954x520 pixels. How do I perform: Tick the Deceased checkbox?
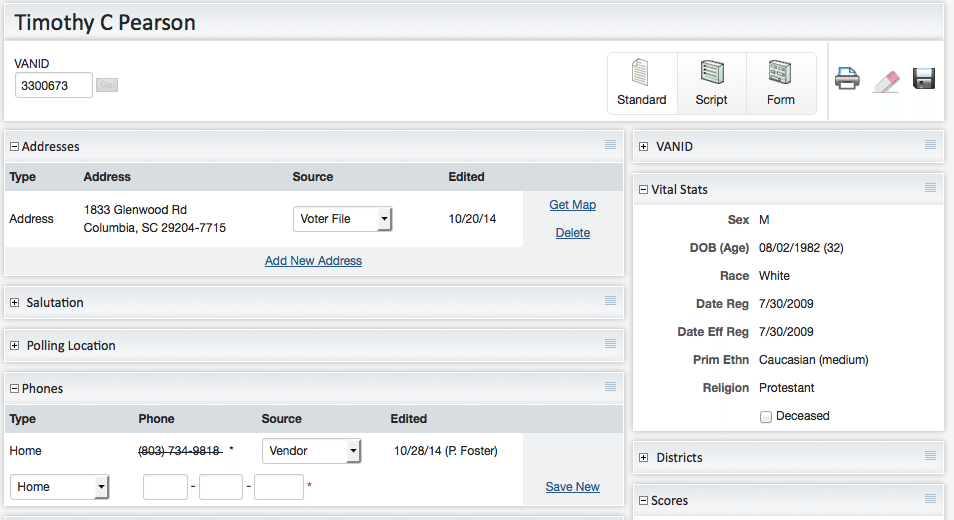point(766,416)
